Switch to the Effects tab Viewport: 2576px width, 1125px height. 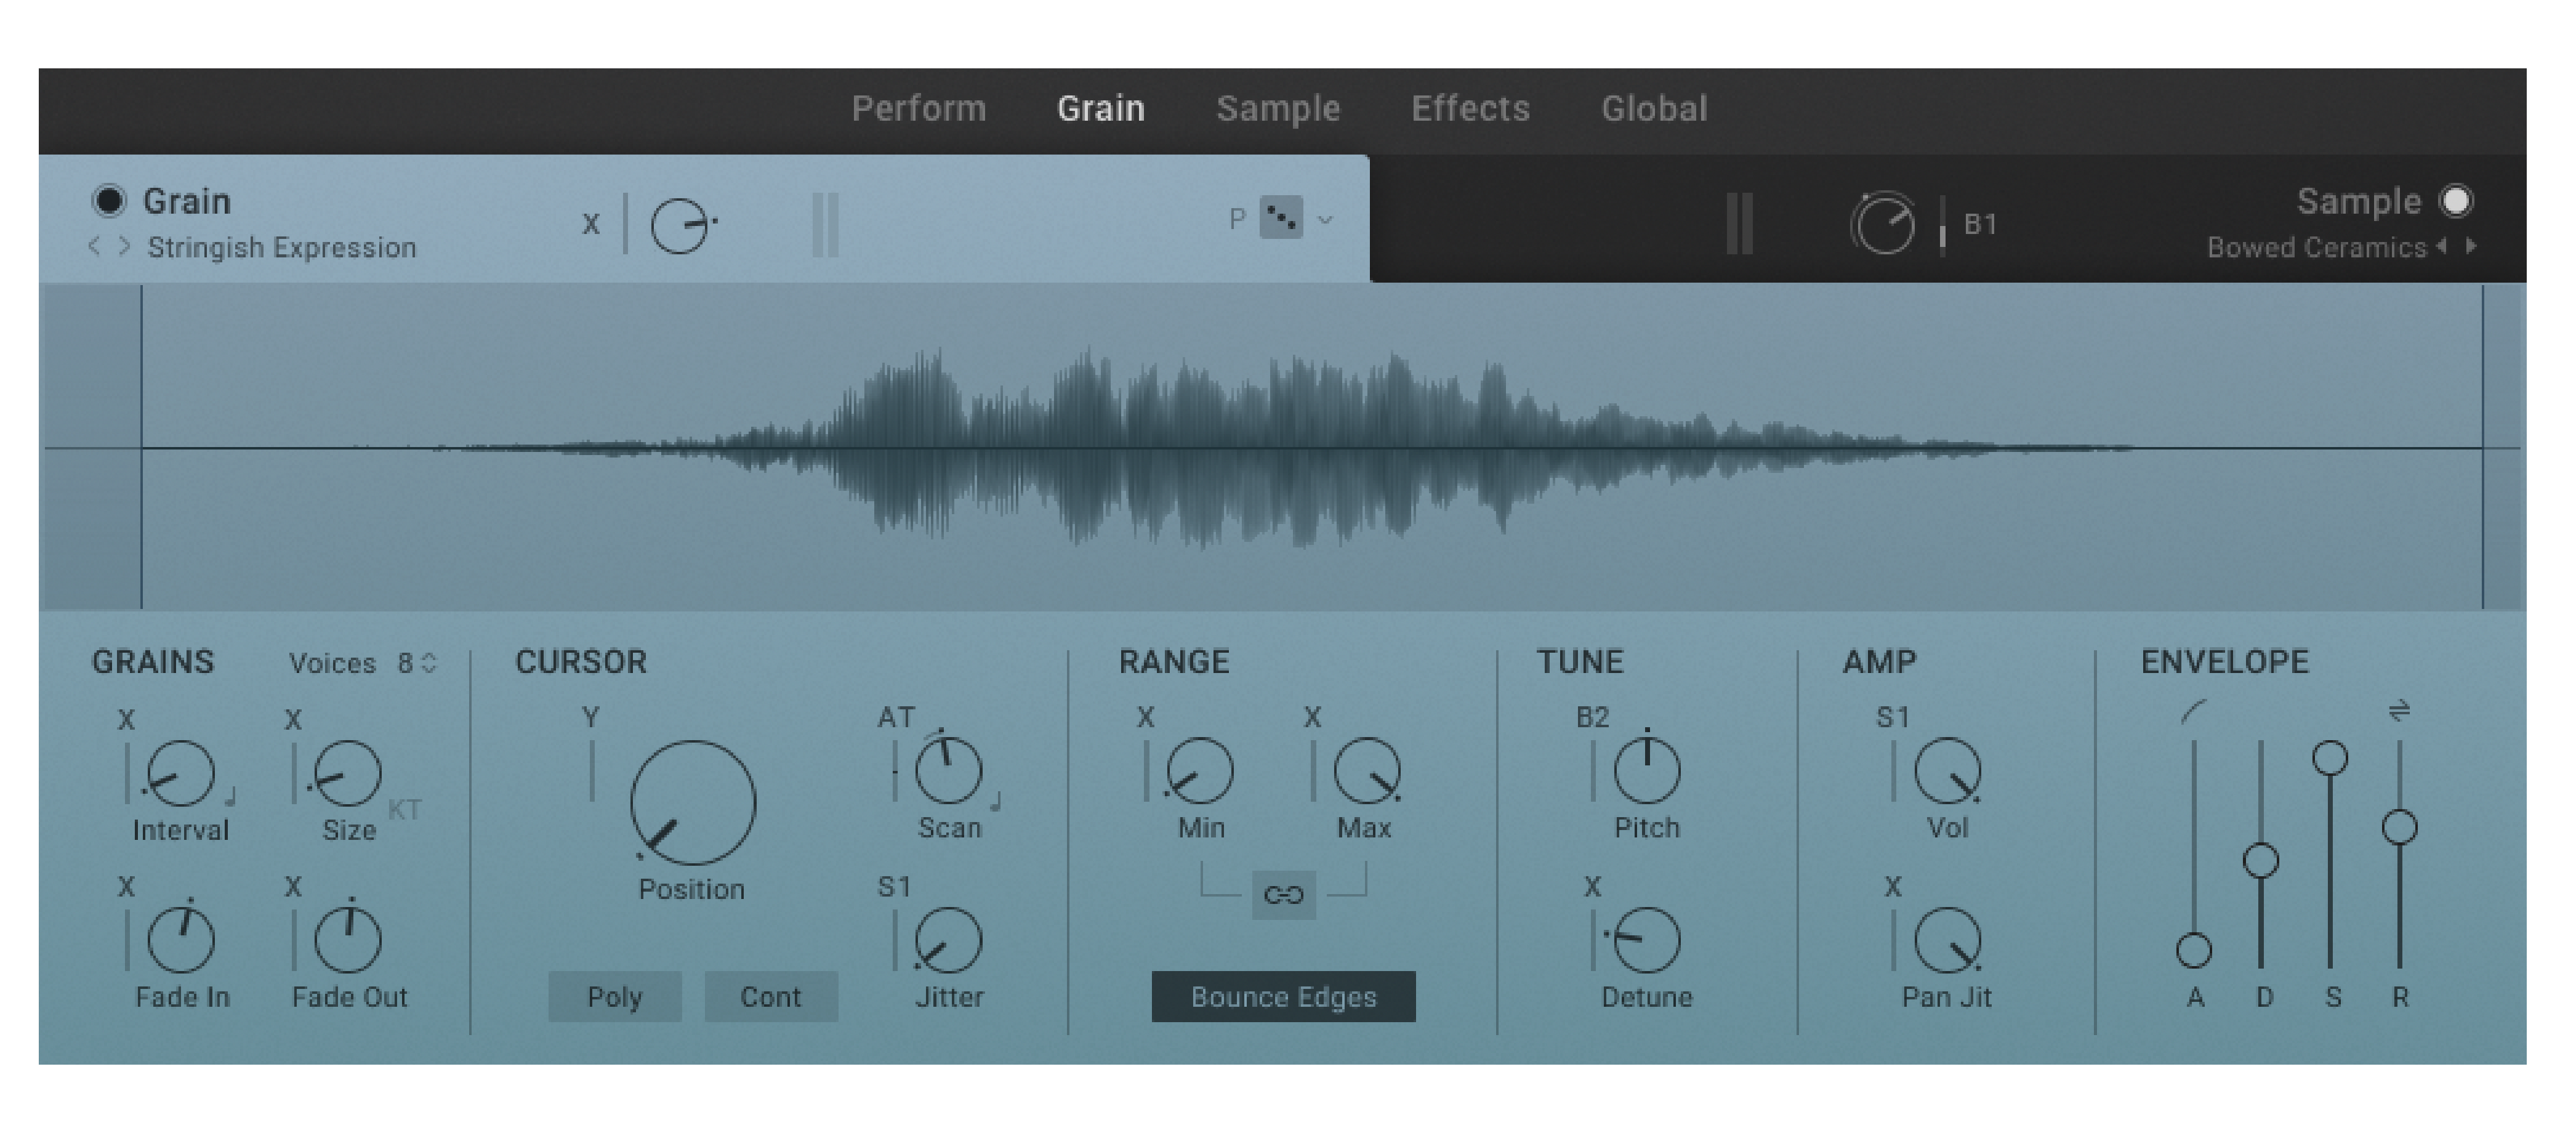click(1469, 108)
